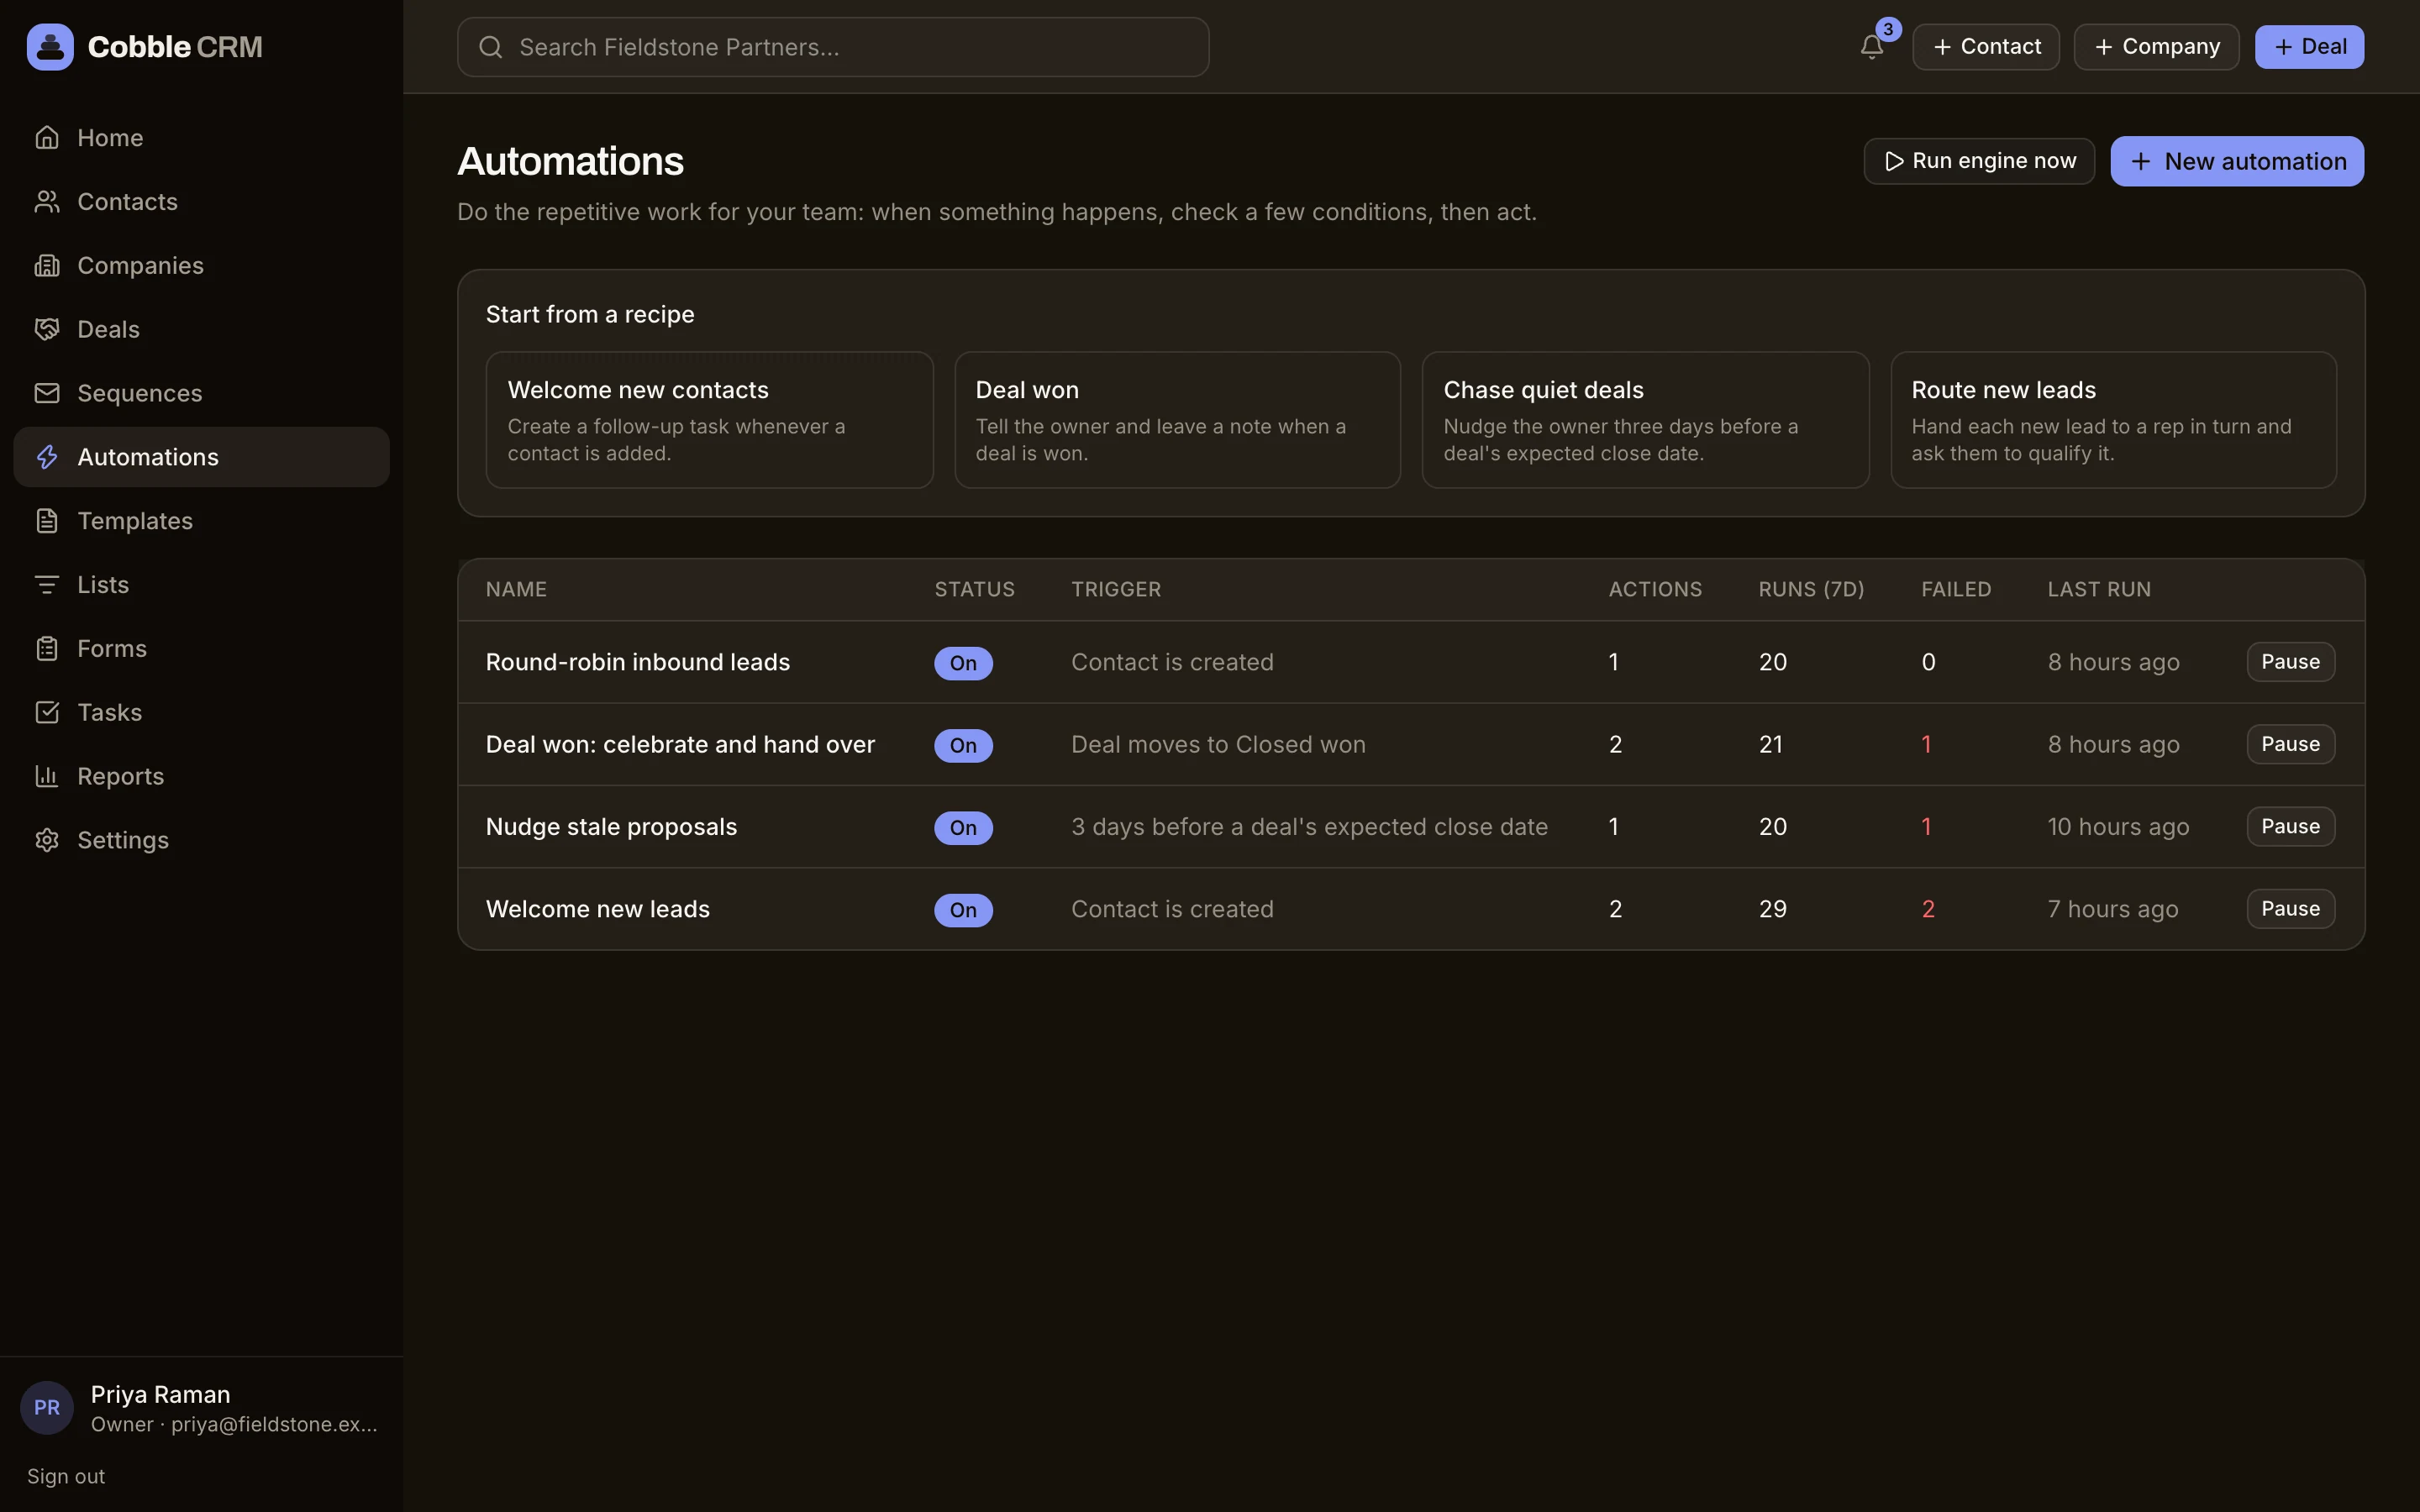Image resolution: width=2420 pixels, height=1512 pixels.
Task: Create a new Deal from top bar
Action: coord(2309,47)
